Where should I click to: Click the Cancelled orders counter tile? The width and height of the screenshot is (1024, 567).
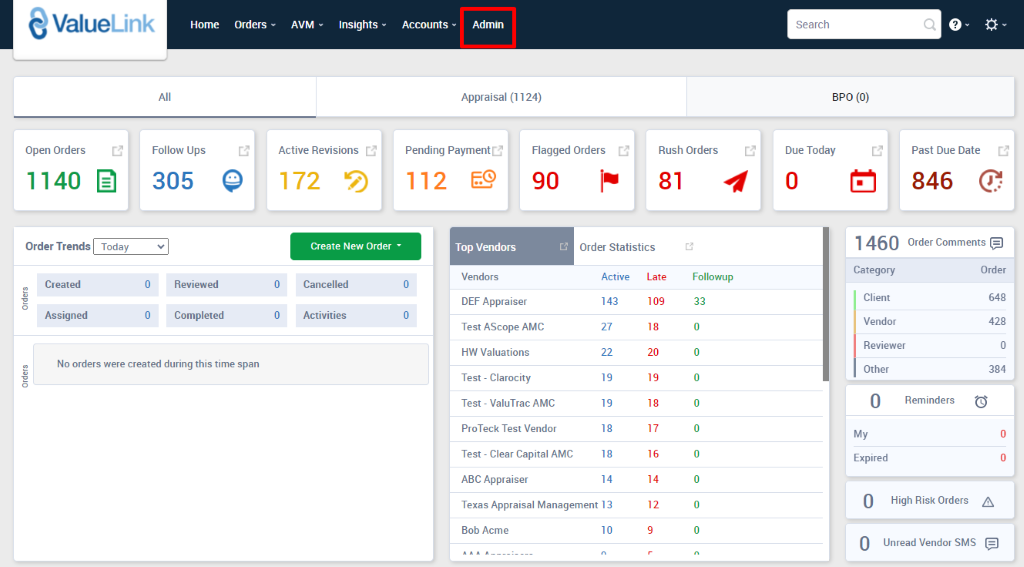pyautogui.click(x=356, y=284)
